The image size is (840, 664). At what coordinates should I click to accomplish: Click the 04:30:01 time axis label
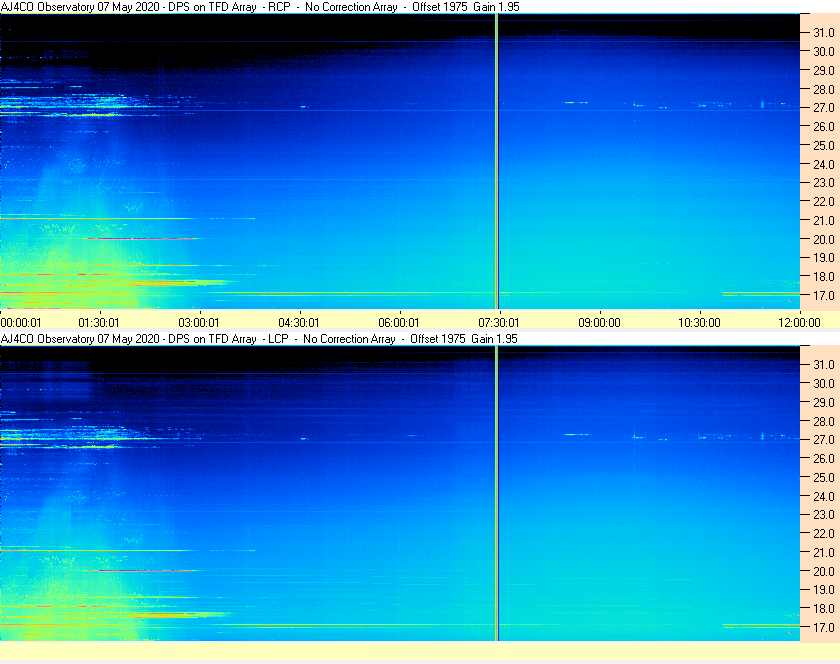299,323
